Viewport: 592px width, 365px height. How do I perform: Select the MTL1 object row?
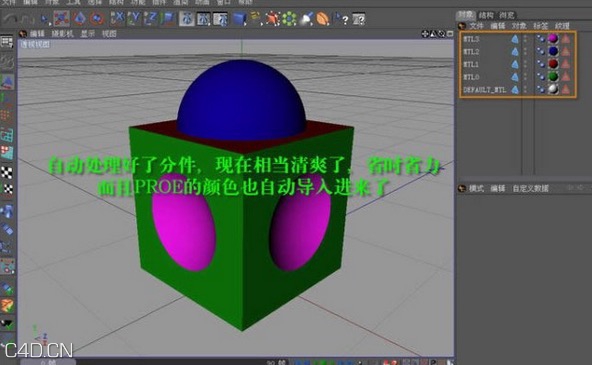tap(518, 64)
